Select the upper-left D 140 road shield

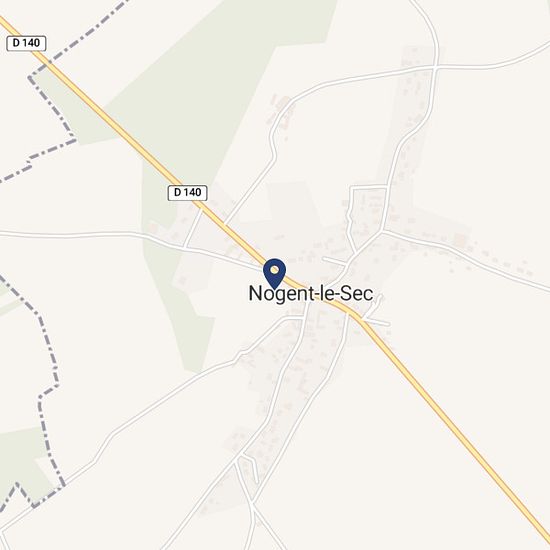tap(26, 43)
